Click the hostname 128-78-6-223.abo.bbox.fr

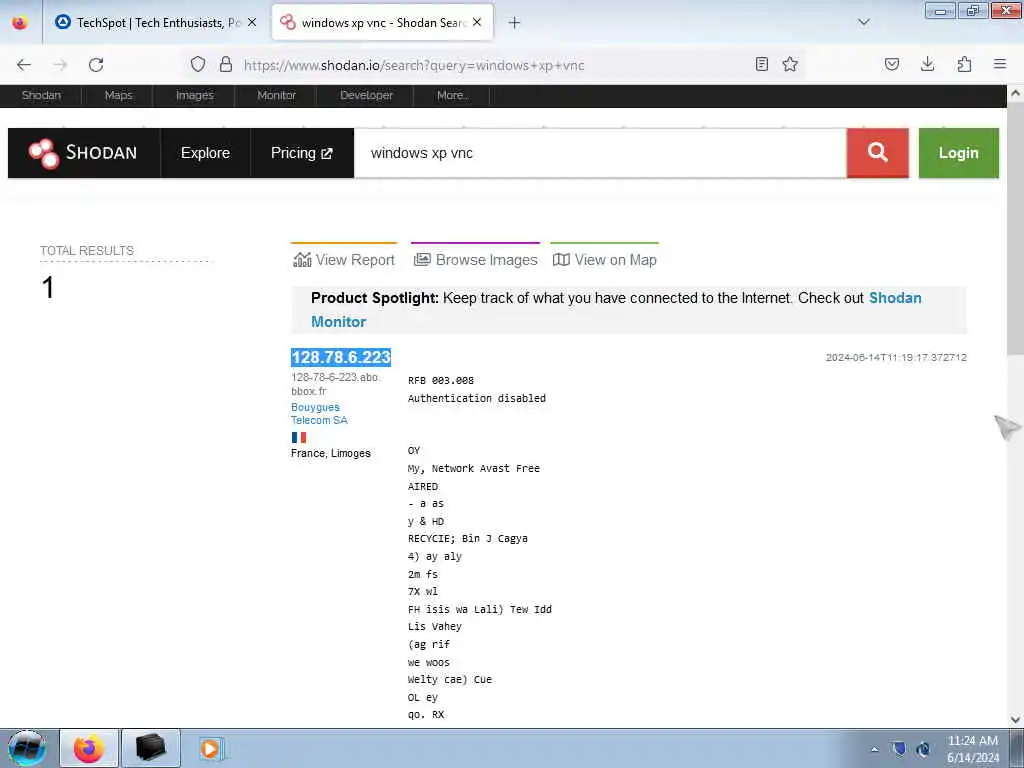point(334,384)
